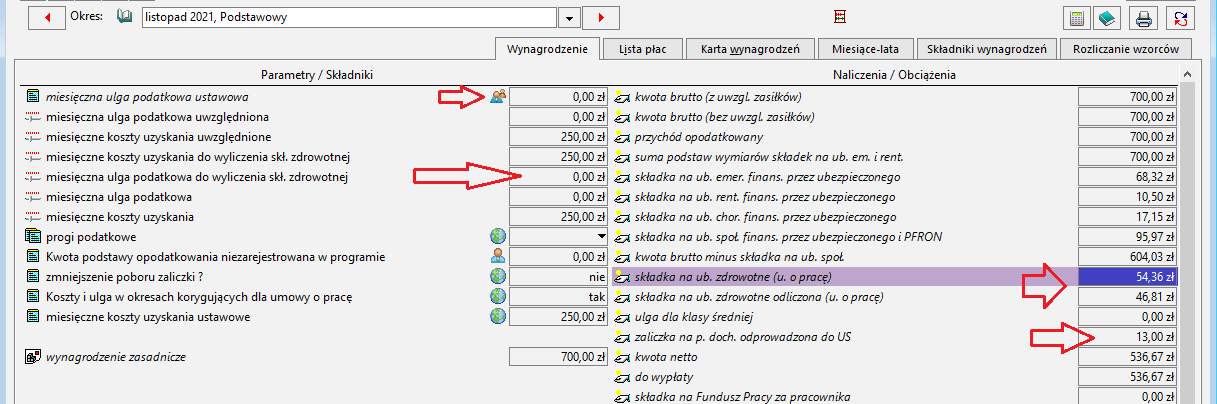Click the 'Naliczenia / Obciążenia' column header

pos(894,75)
